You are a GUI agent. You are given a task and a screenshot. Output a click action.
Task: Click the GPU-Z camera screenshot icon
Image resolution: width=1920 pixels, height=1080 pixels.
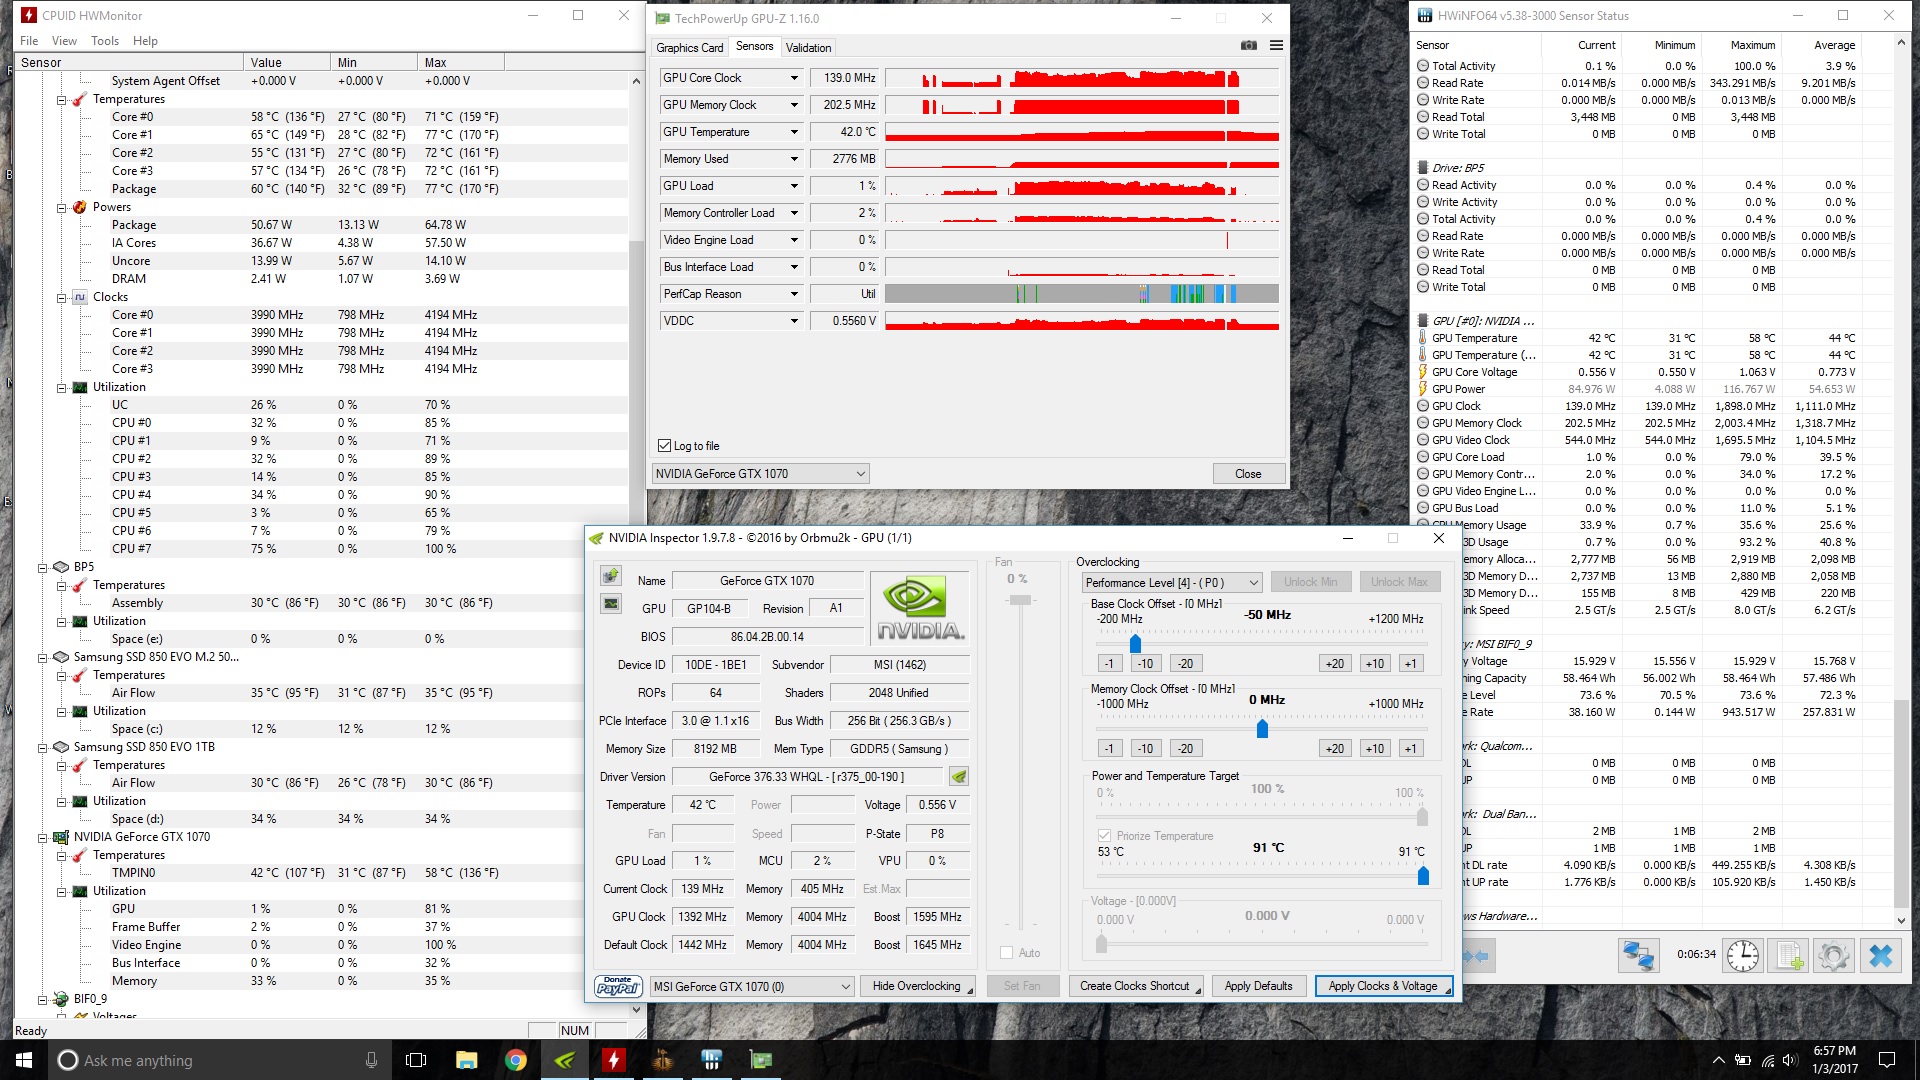coord(1249,45)
